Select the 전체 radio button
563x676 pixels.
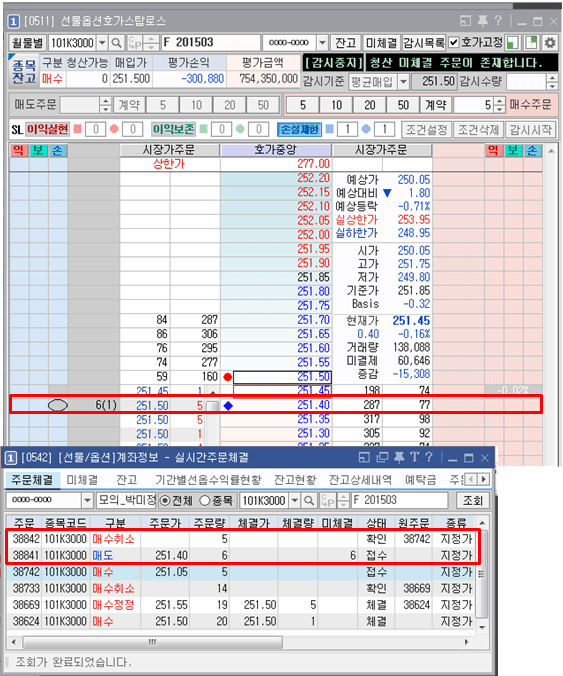coord(165,501)
